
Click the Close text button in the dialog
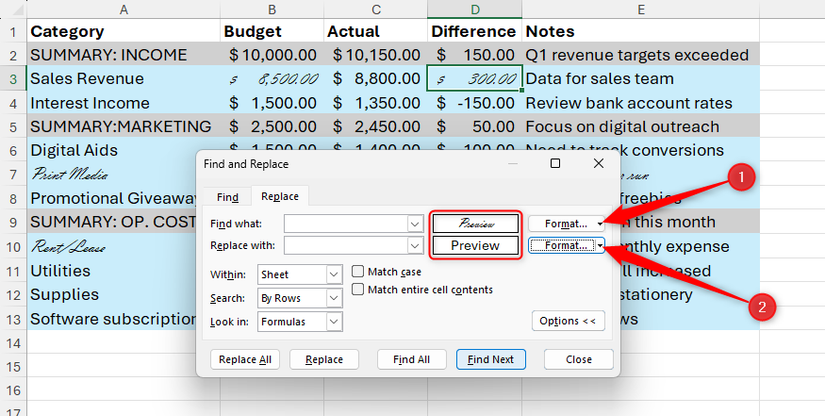(x=578, y=360)
